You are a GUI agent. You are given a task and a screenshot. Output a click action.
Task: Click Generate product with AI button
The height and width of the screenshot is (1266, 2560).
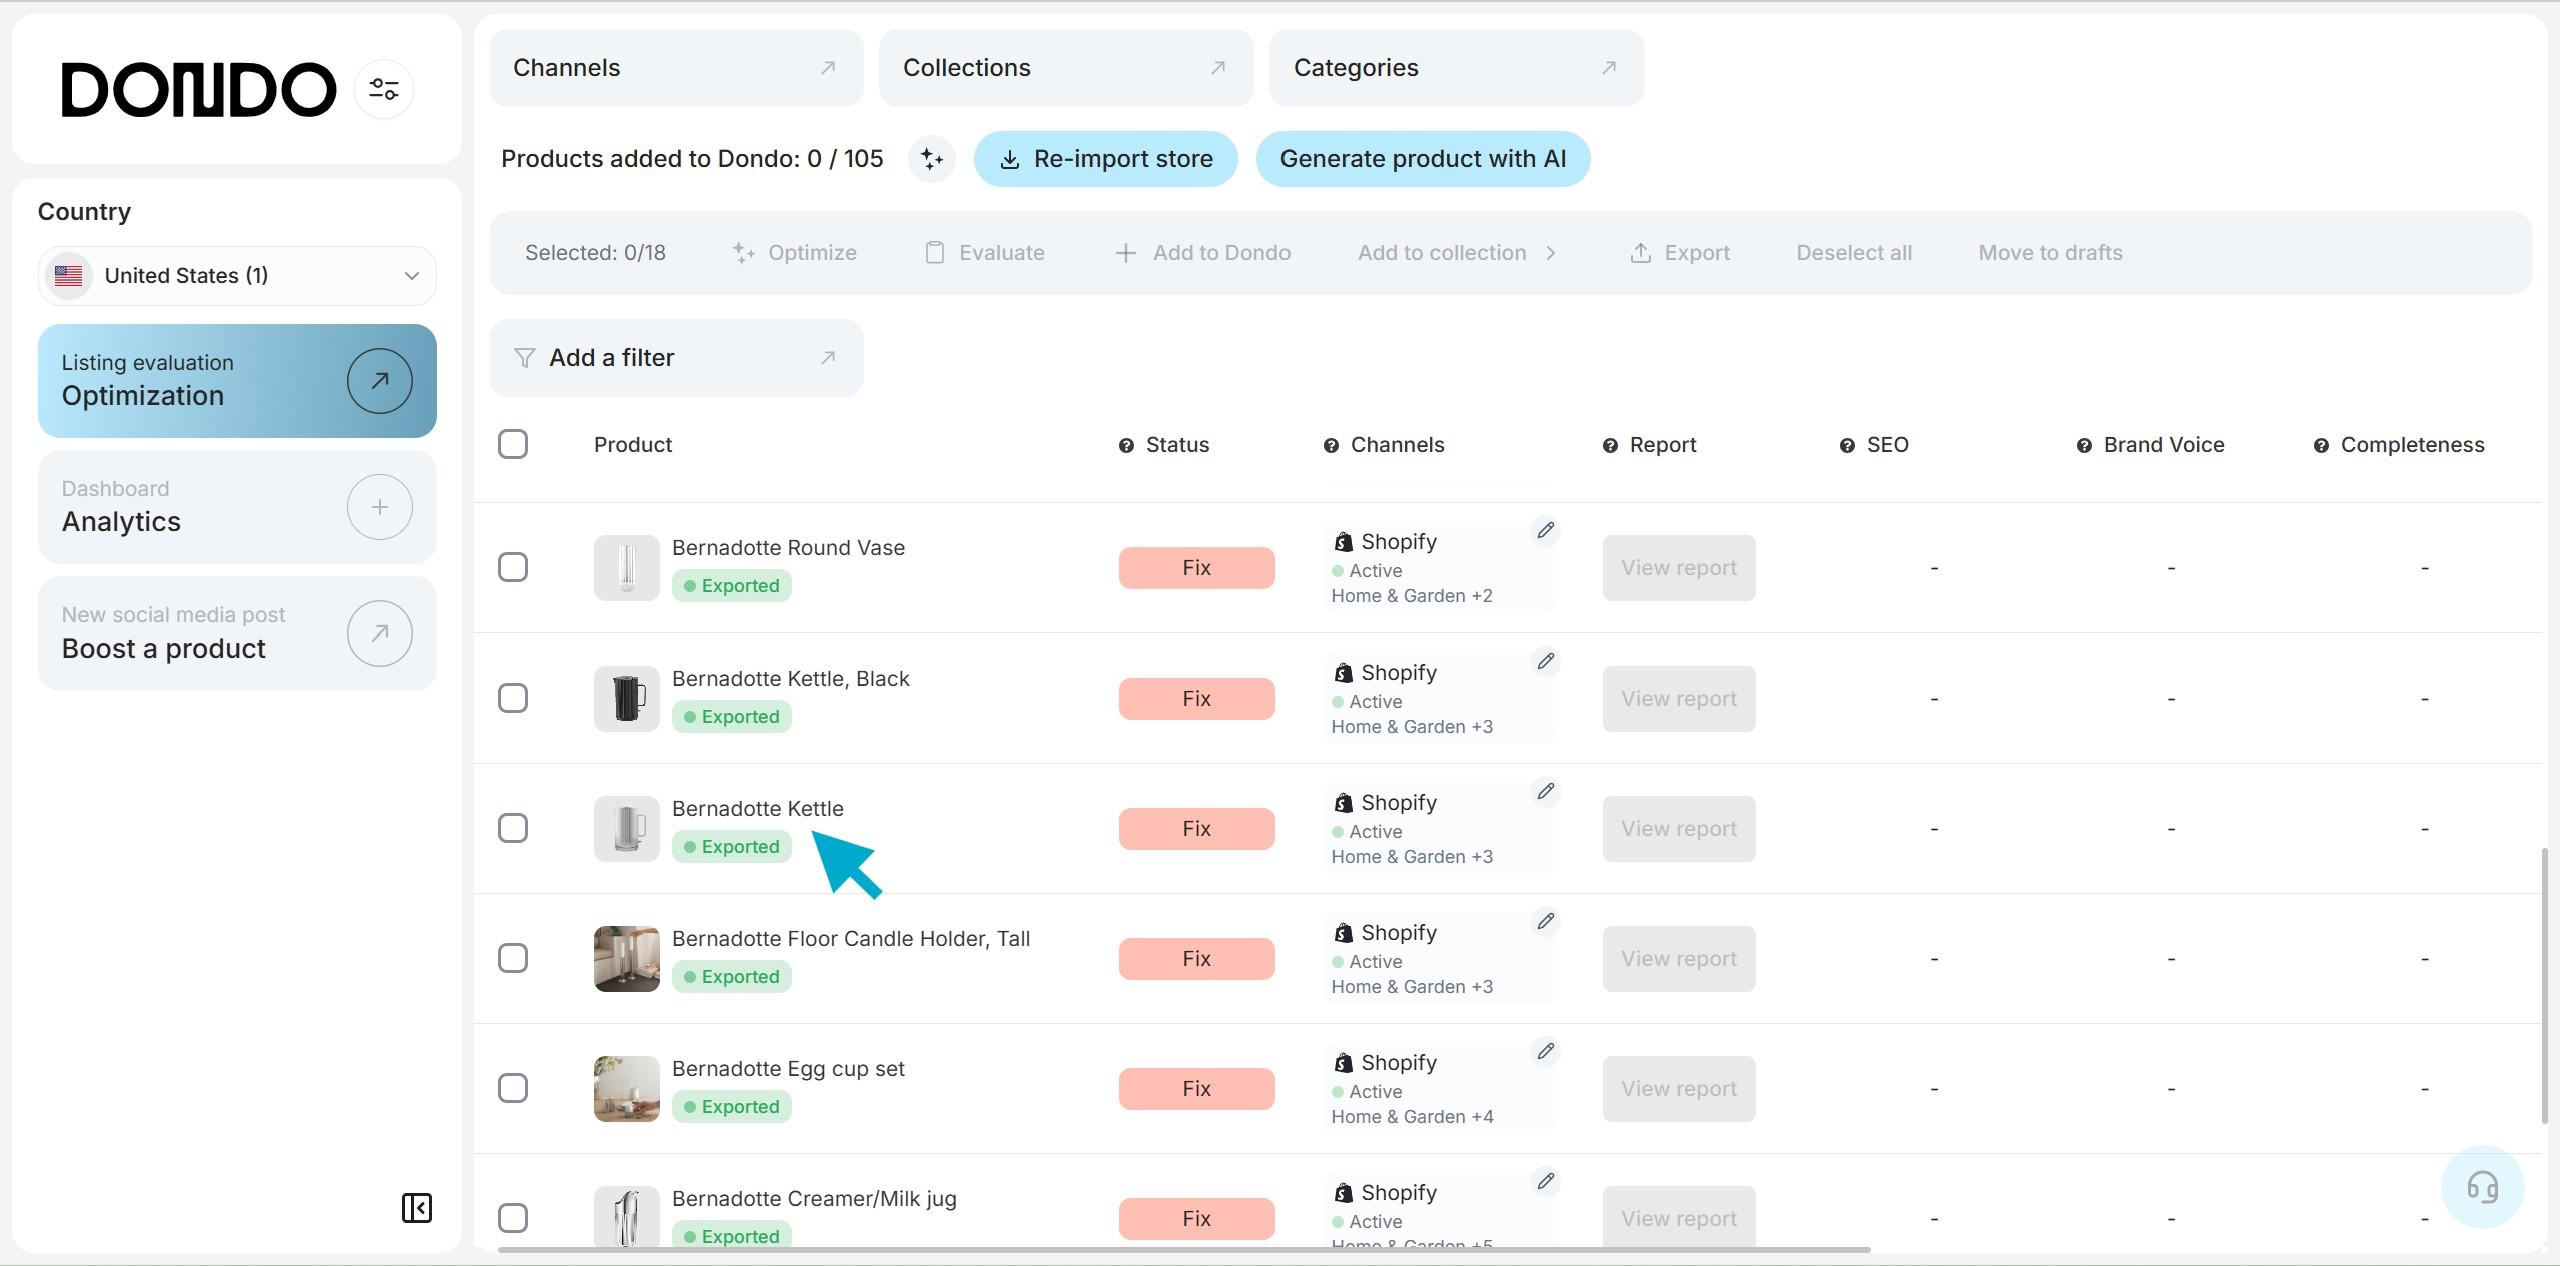tap(1422, 159)
